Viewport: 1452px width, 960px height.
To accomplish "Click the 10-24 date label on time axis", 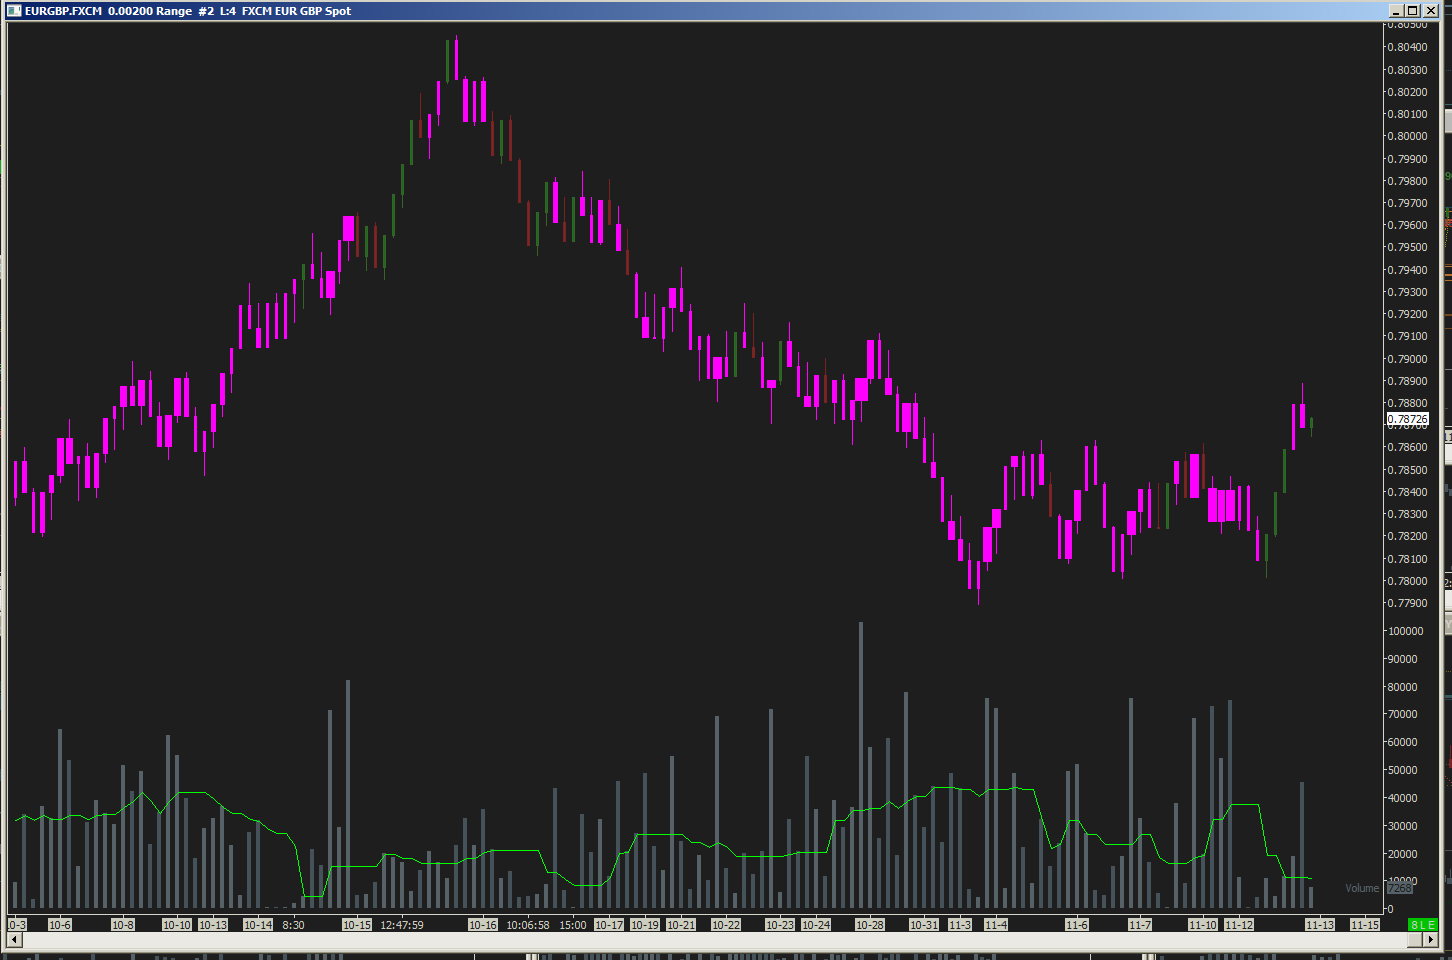I will [816, 925].
